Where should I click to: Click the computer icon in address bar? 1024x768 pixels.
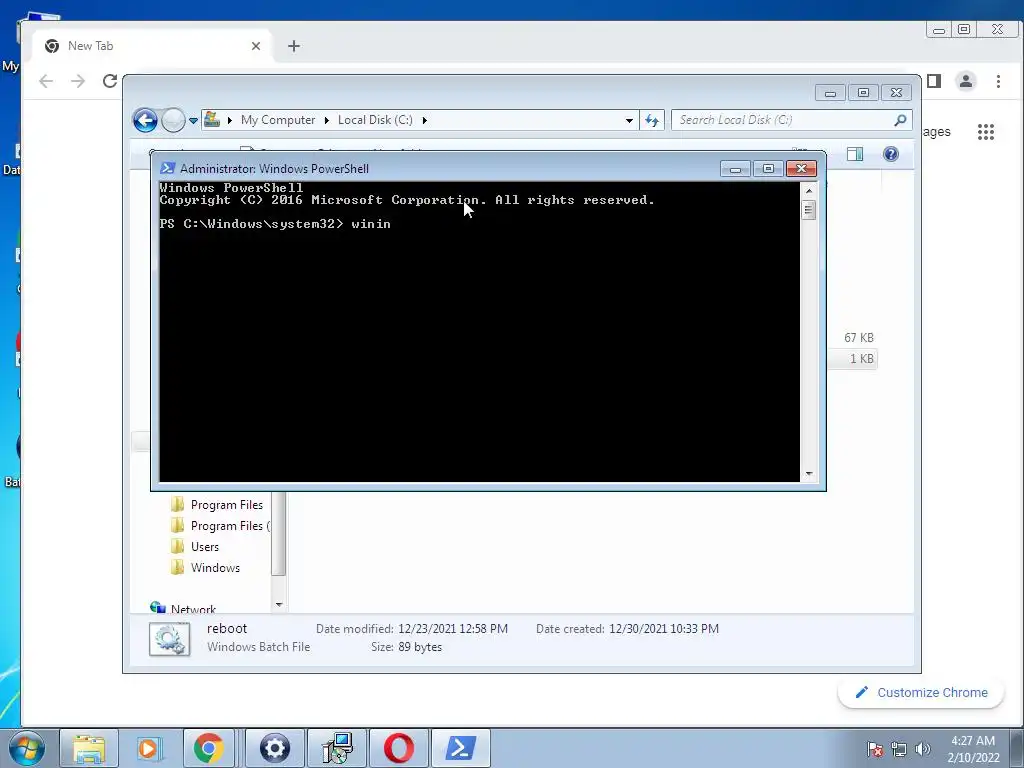(212, 120)
